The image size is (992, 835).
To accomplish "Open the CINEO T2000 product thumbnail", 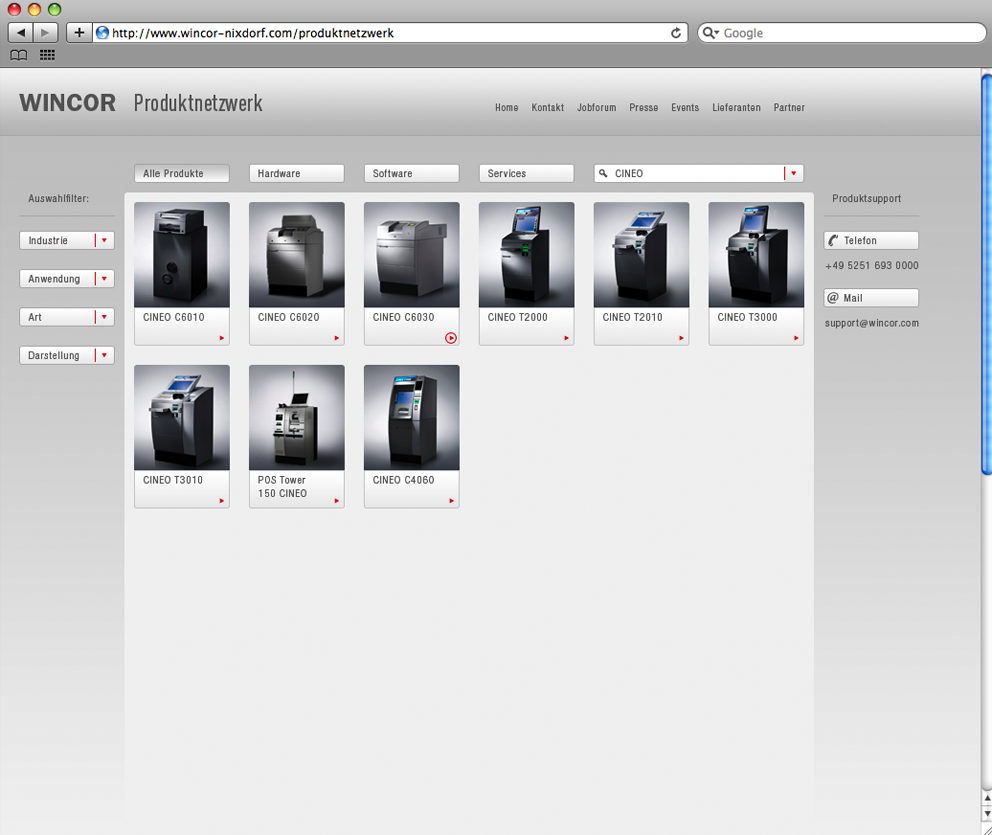I will (526, 254).
